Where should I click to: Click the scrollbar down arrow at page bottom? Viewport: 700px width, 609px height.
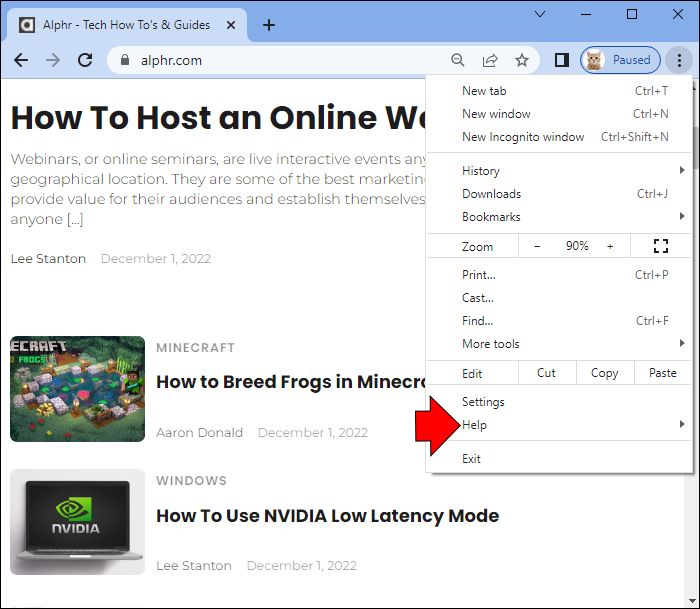tap(691, 601)
